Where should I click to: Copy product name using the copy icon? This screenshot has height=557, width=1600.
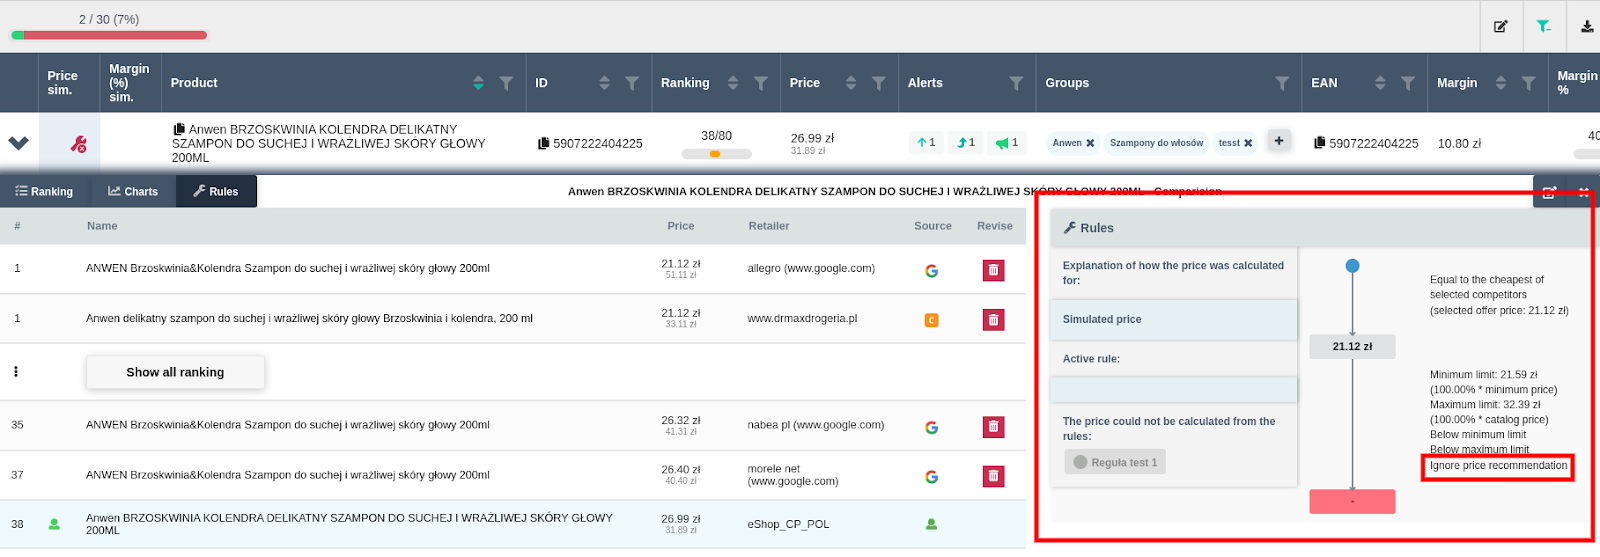[x=179, y=129]
